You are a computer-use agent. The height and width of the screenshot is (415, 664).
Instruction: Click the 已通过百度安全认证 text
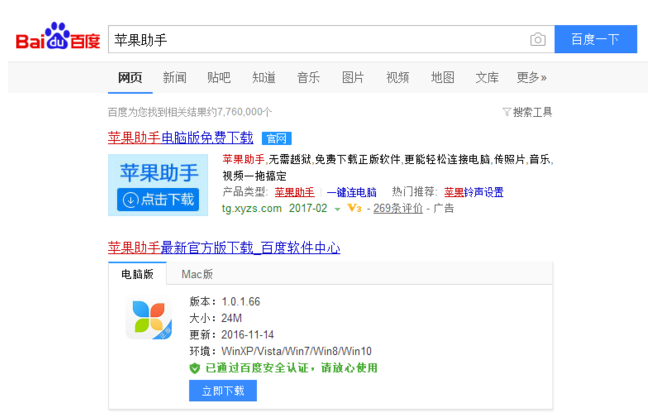257,368
